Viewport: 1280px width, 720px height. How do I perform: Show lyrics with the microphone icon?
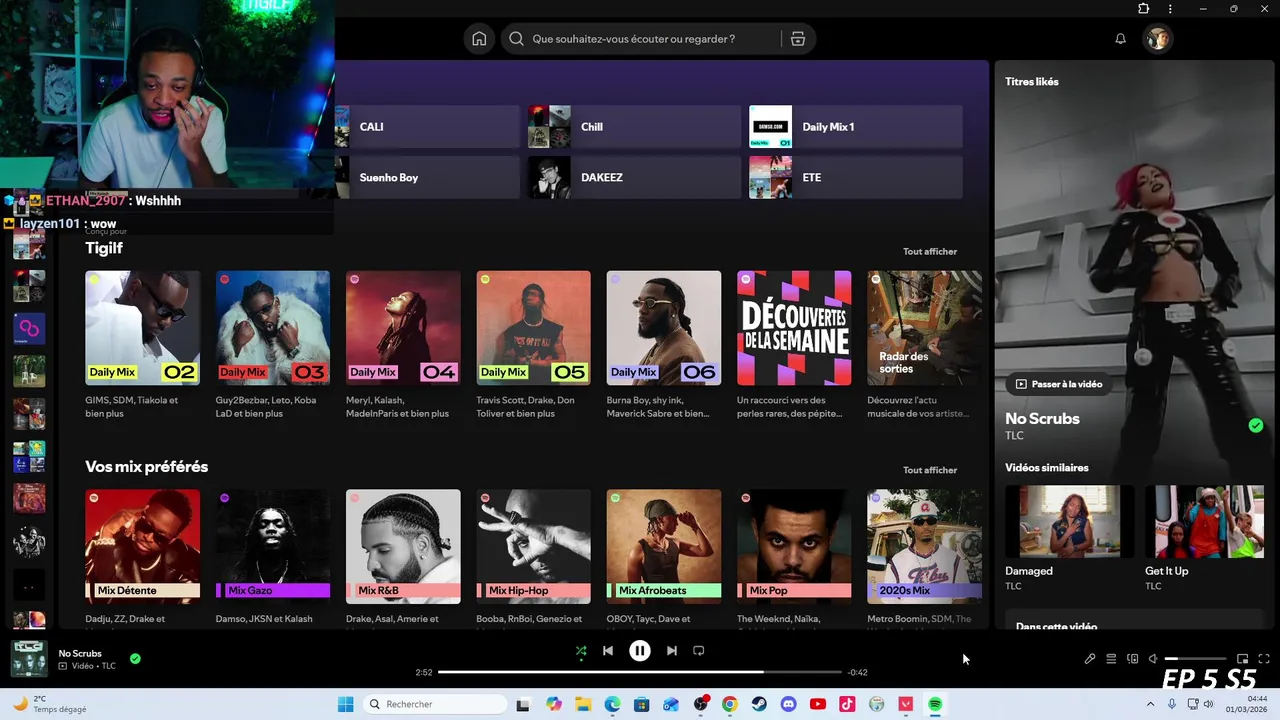click(1090, 659)
